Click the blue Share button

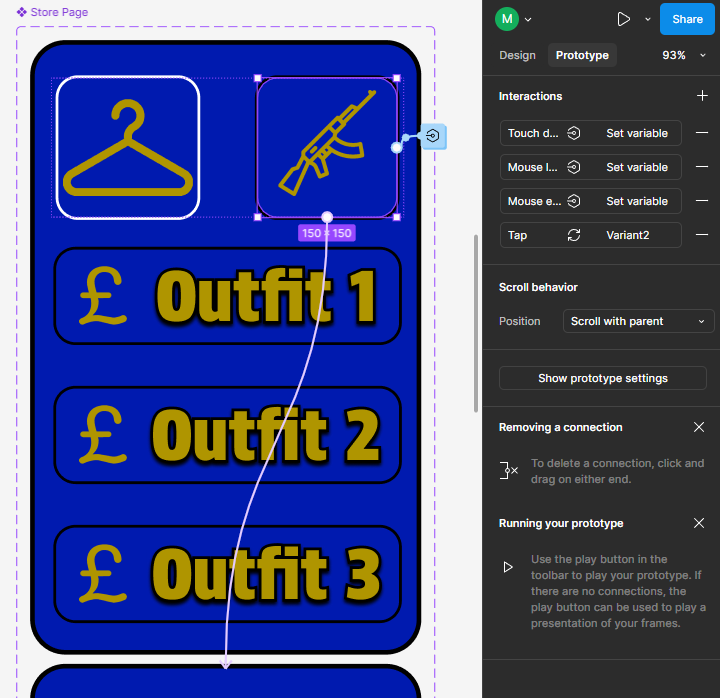(687, 19)
